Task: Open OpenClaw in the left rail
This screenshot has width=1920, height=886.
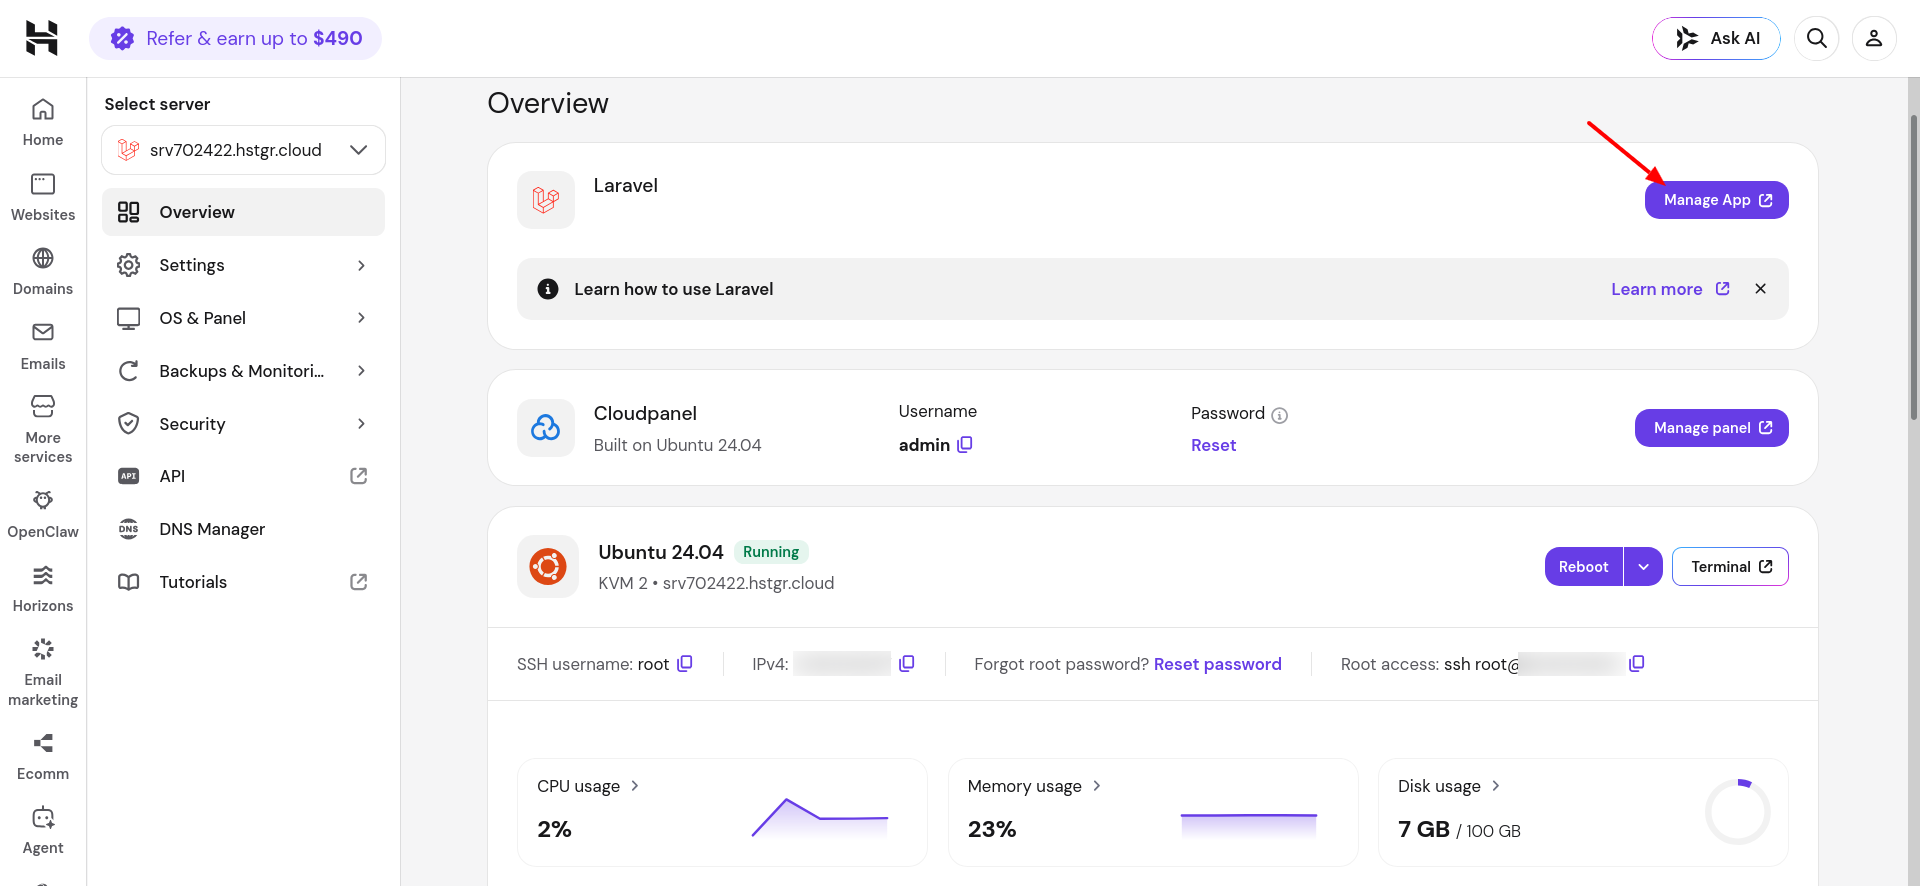Action: click(x=43, y=515)
